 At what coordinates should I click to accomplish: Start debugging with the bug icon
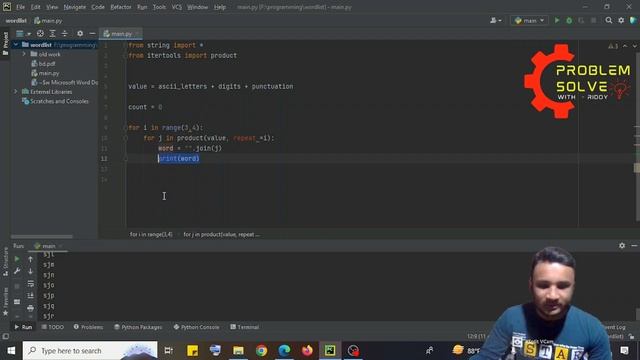click(x=569, y=20)
